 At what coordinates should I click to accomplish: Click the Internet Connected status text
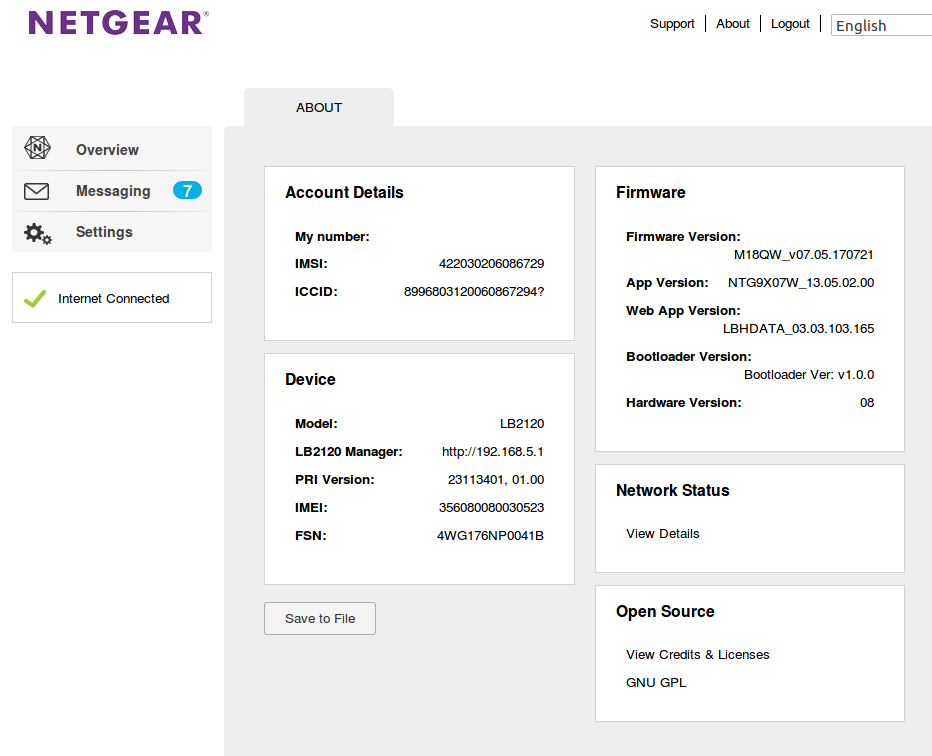114,298
